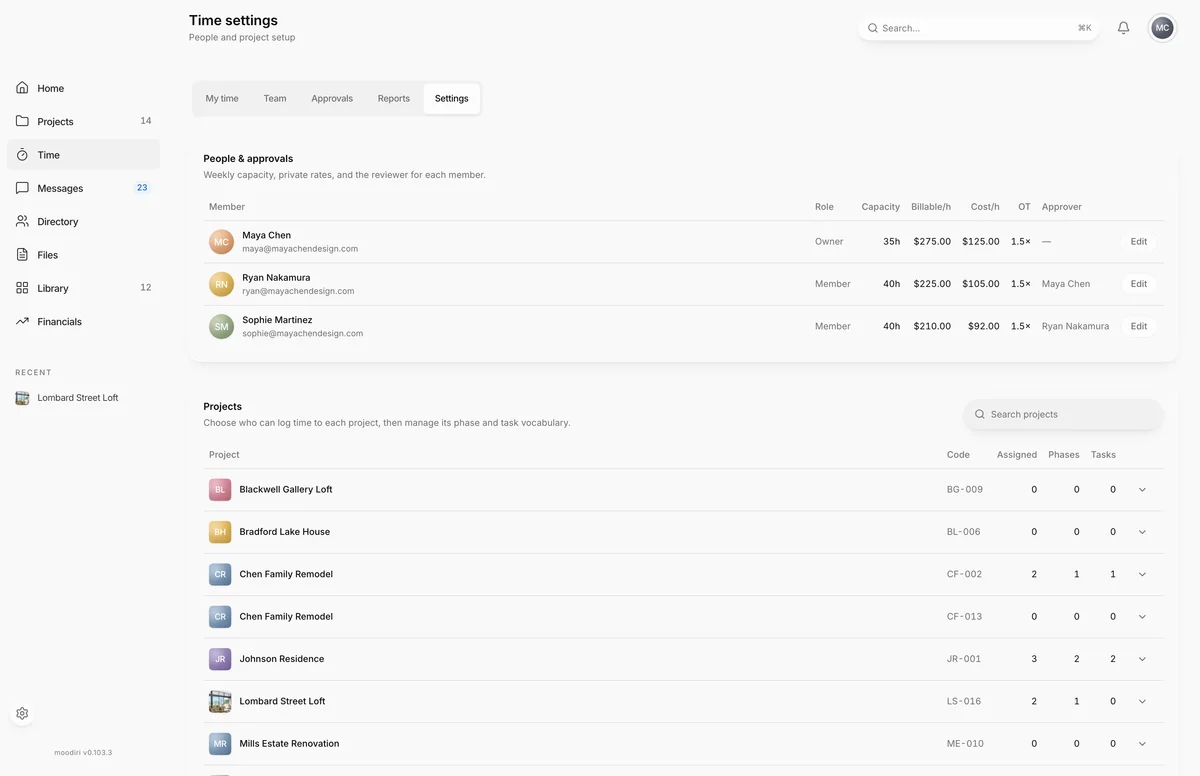Click the project code BG-009

965,490
